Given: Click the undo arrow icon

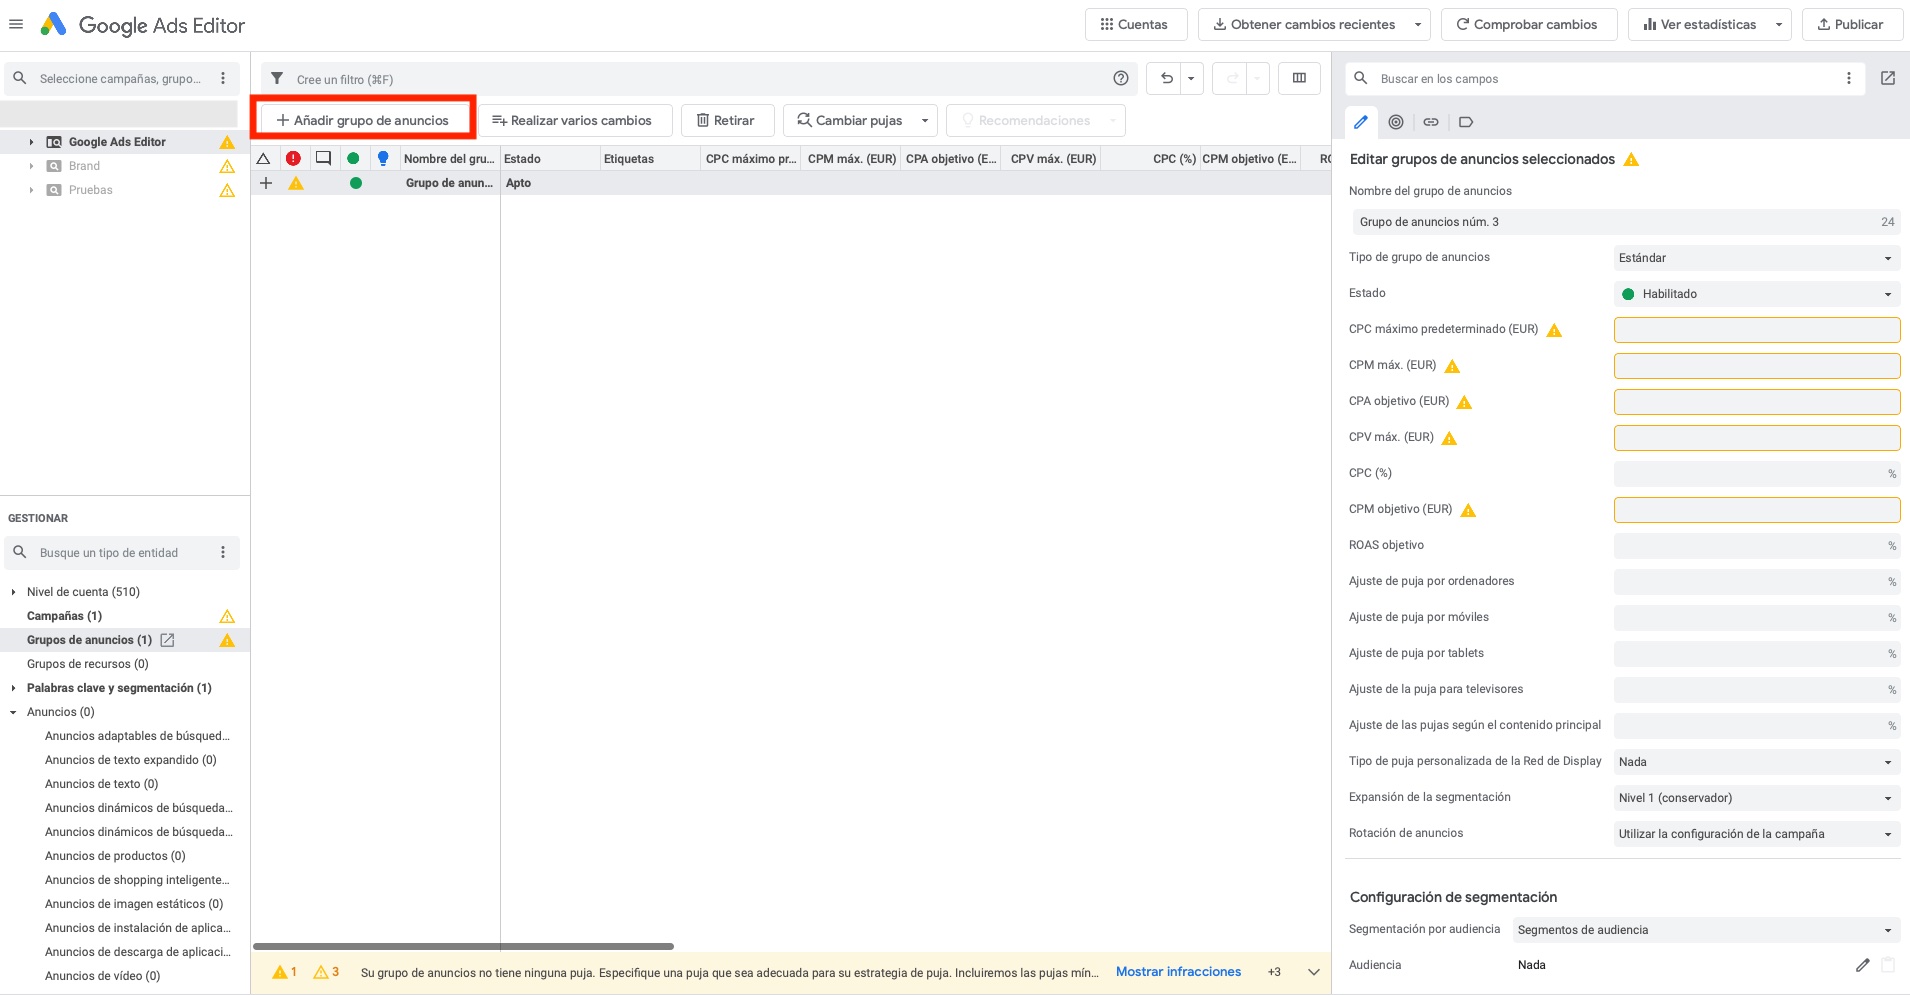Looking at the screenshot, I should (1166, 79).
